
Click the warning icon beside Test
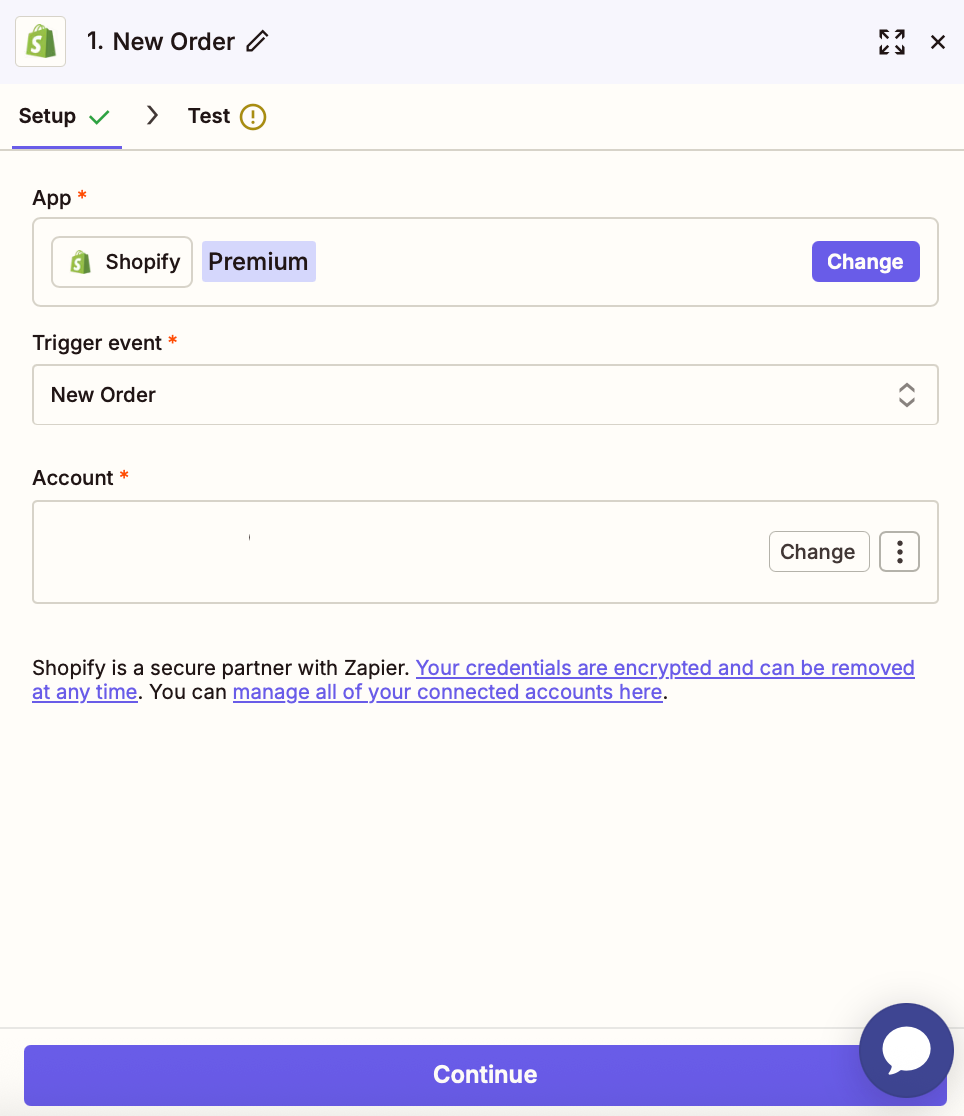253,117
